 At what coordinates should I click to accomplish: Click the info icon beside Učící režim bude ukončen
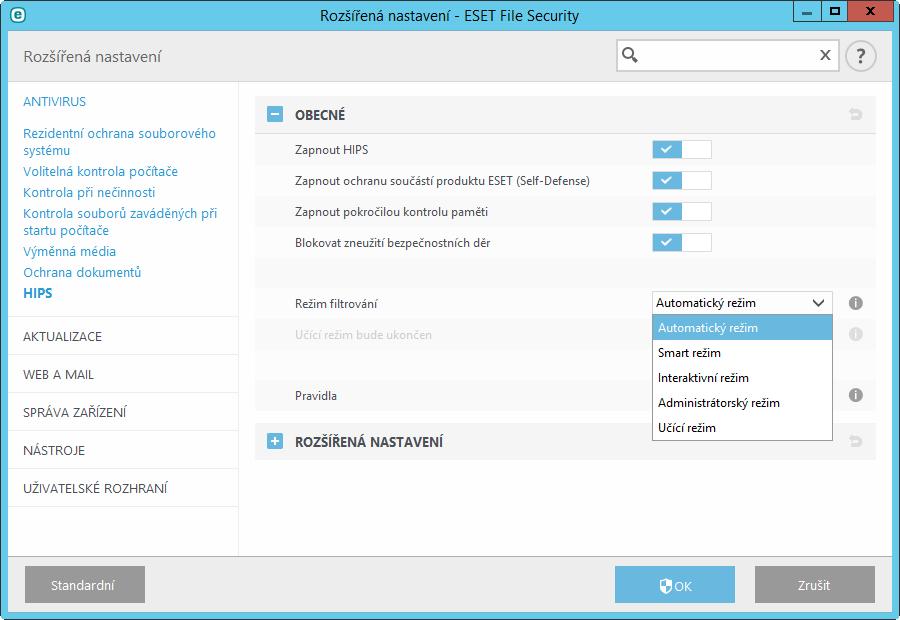click(x=855, y=334)
